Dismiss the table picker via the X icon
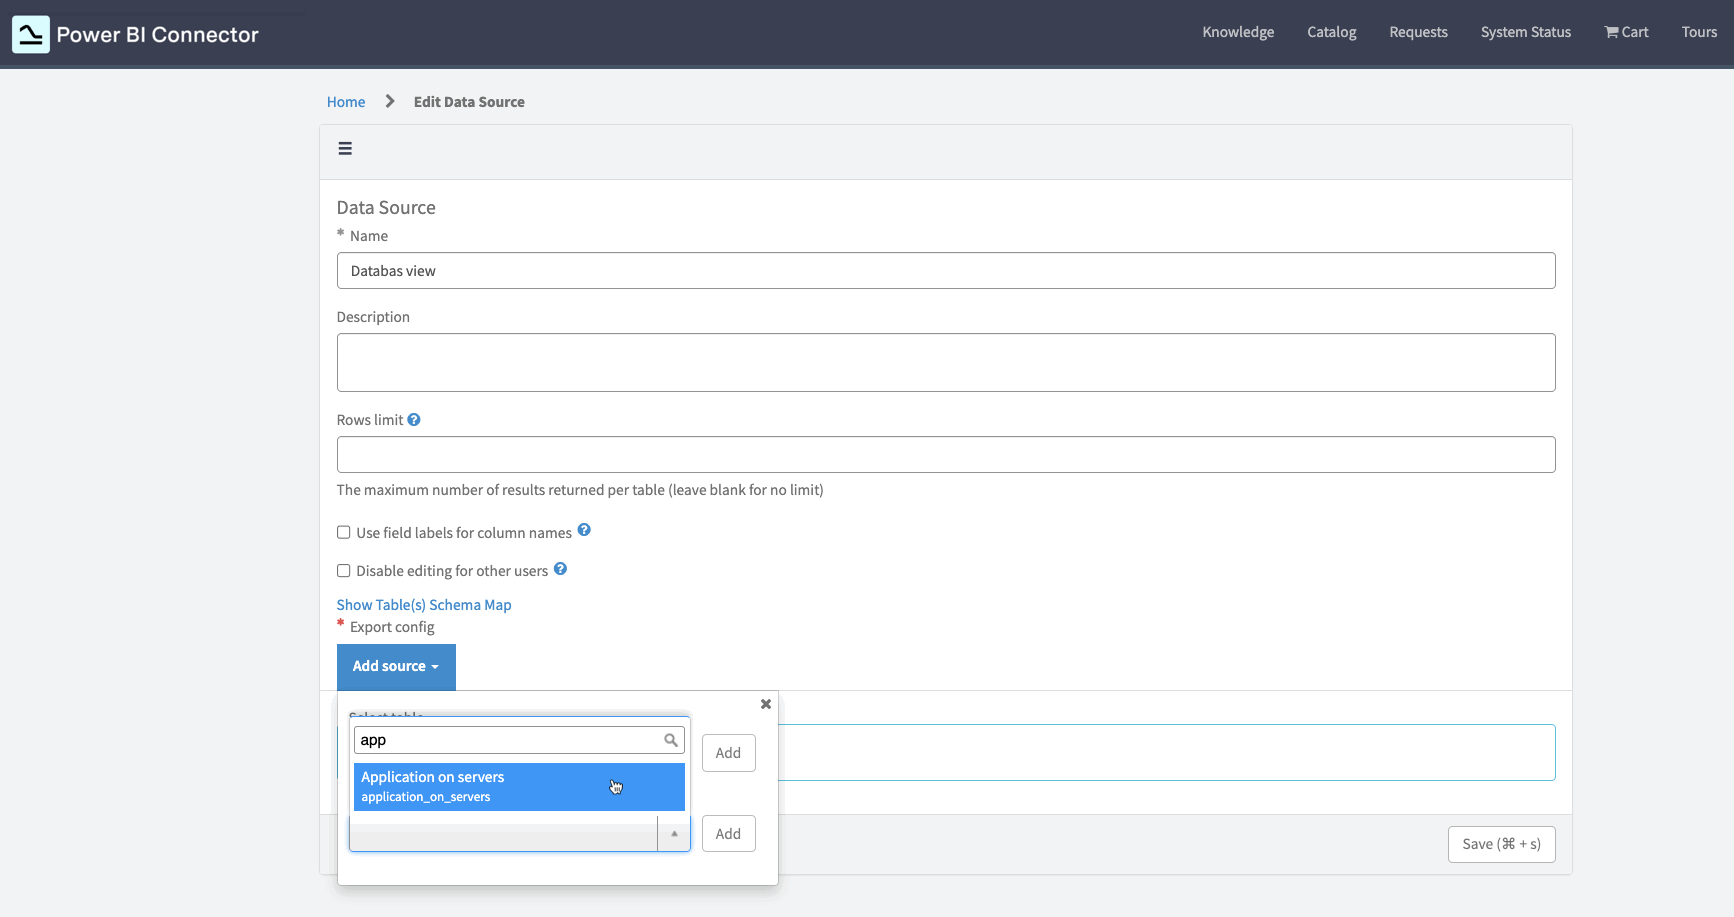 click(x=765, y=704)
